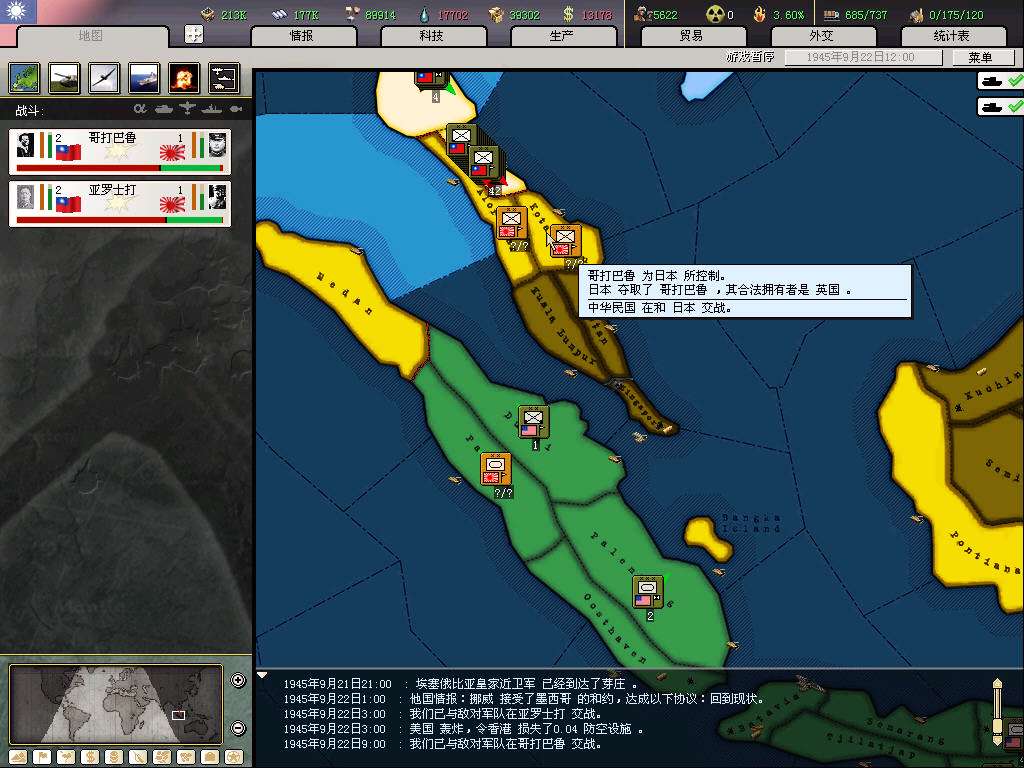Toggle the crosshair button beside 地图 tab

[x=194, y=35]
